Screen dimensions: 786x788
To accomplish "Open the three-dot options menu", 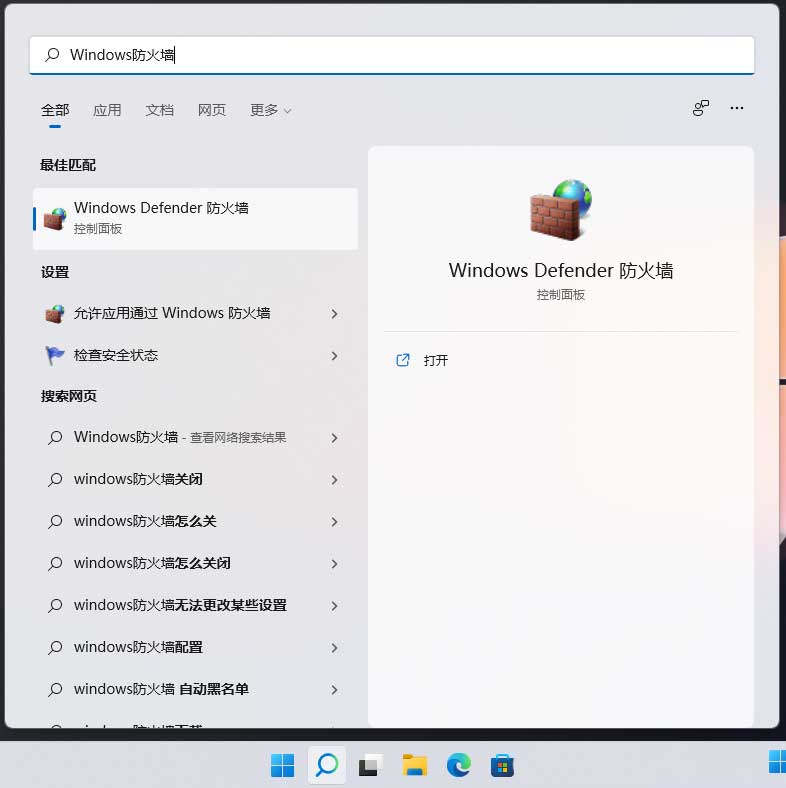I will [737, 108].
